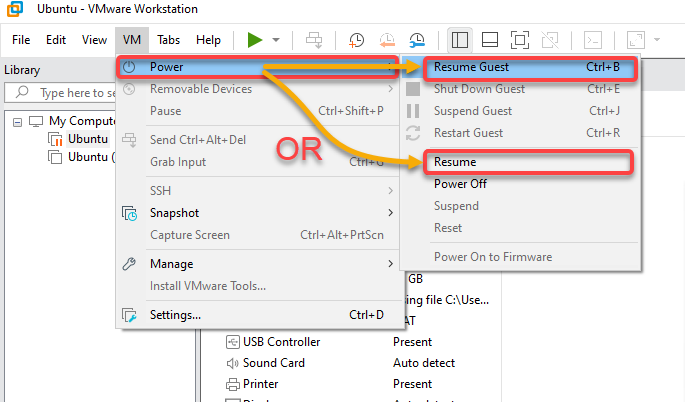The height and width of the screenshot is (402, 685).
Task: Open the View menu
Action: [94, 40]
